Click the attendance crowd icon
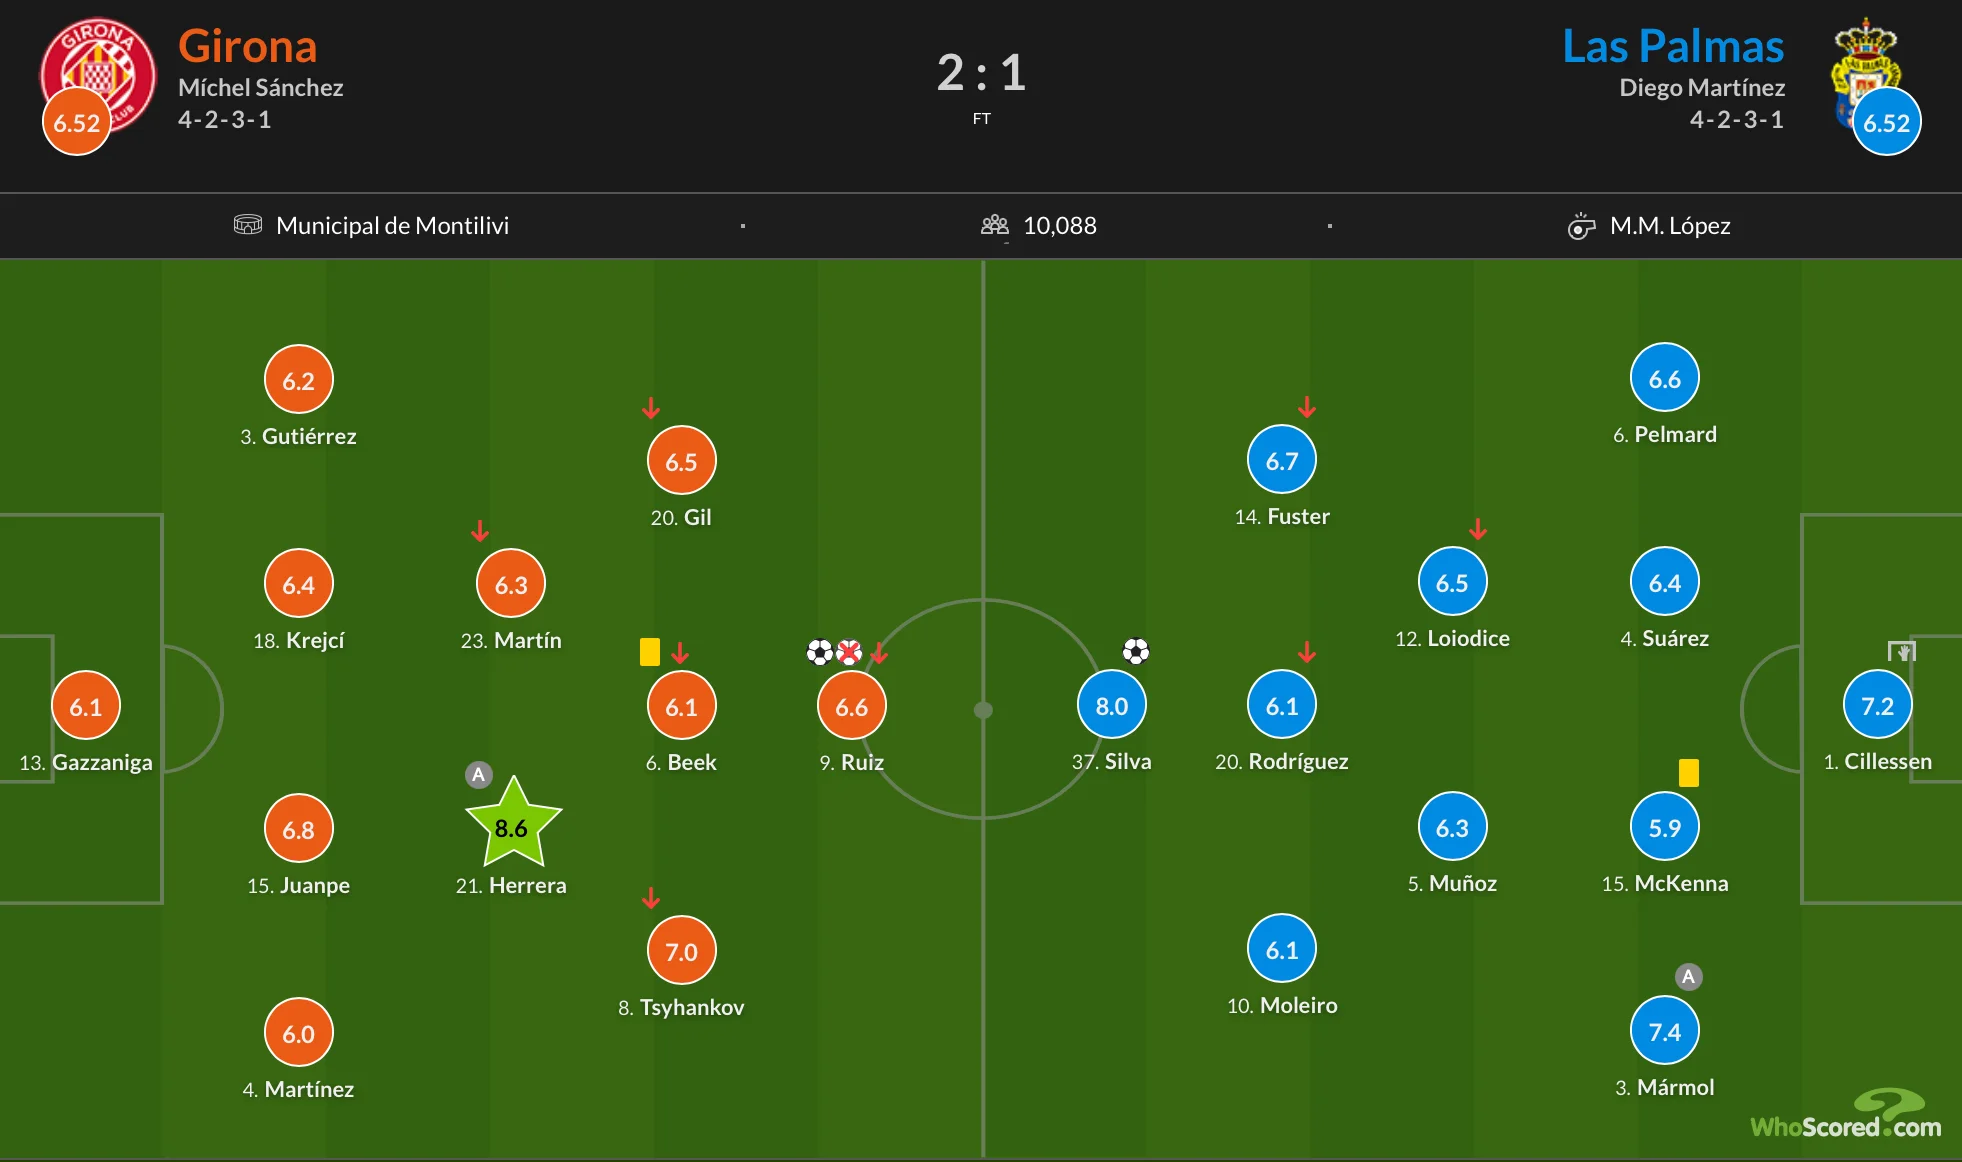The width and height of the screenshot is (1962, 1162). 994,225
